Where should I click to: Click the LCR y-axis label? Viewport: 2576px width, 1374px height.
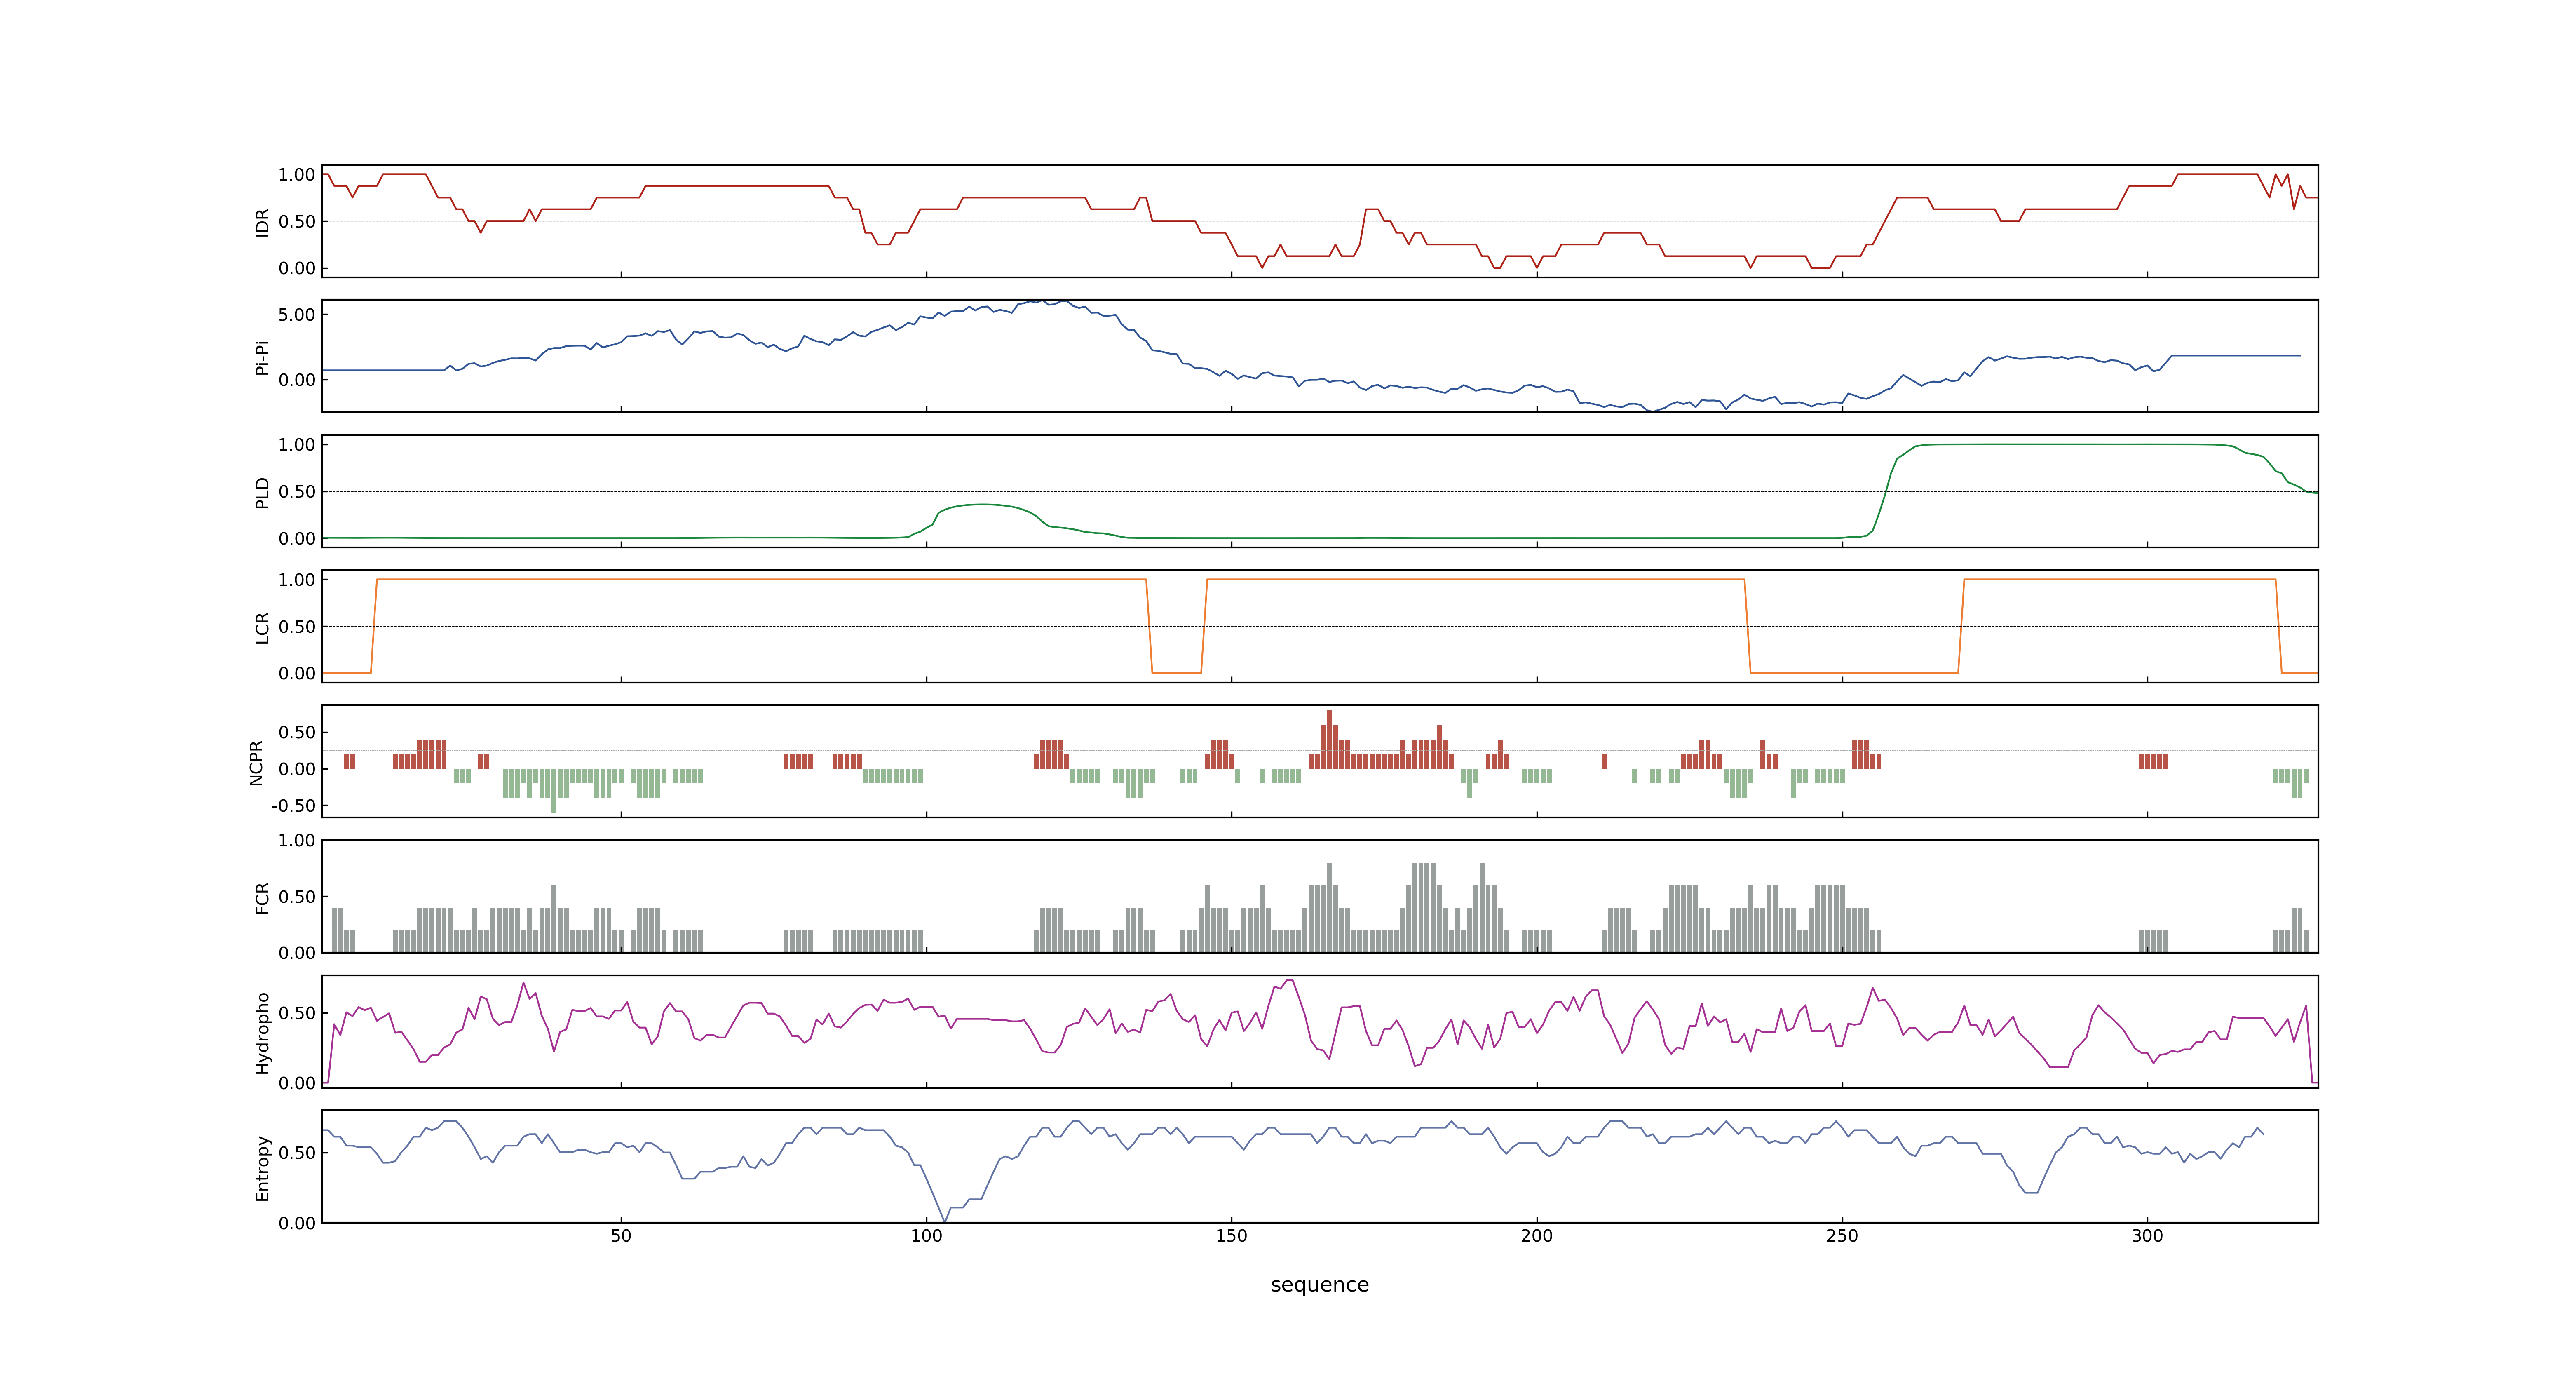(263, 627)
